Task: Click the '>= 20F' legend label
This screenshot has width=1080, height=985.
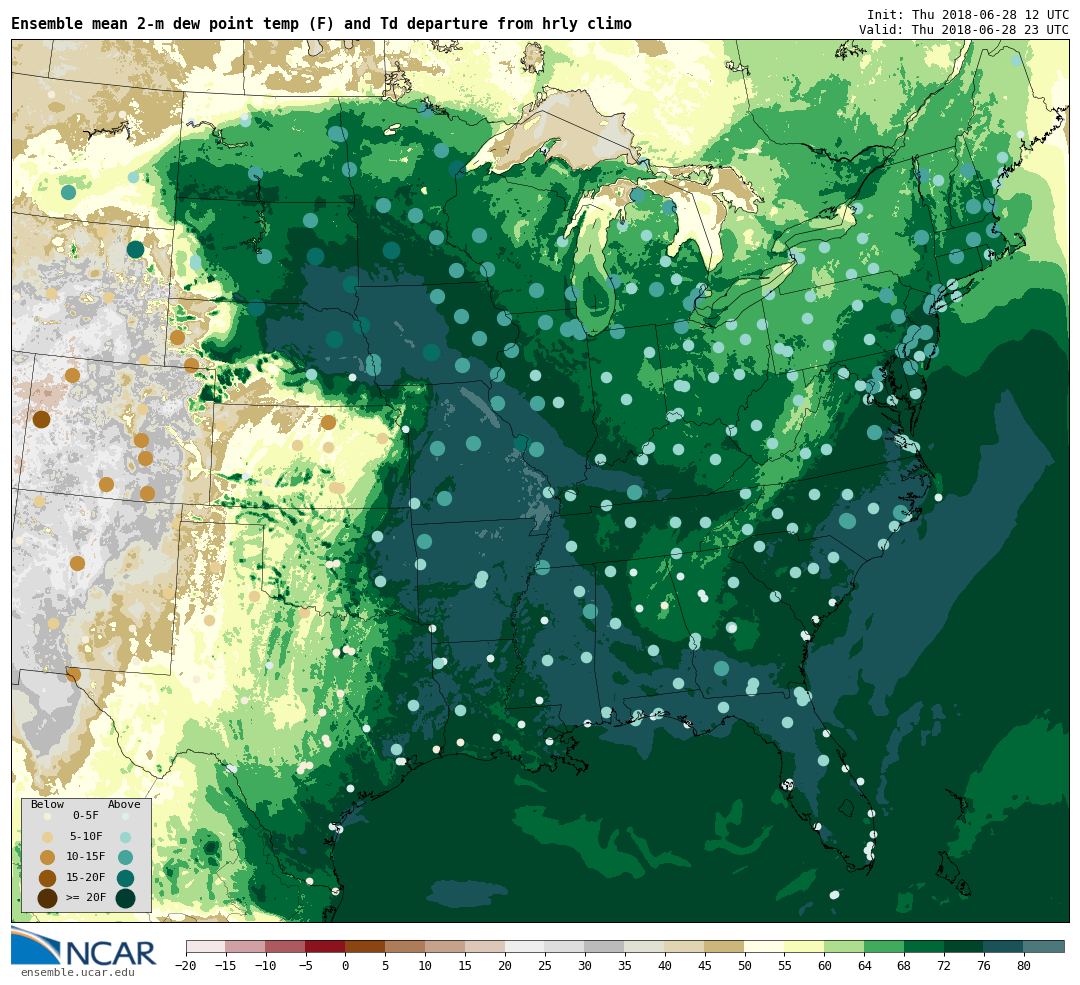Action: pos(86,898)
